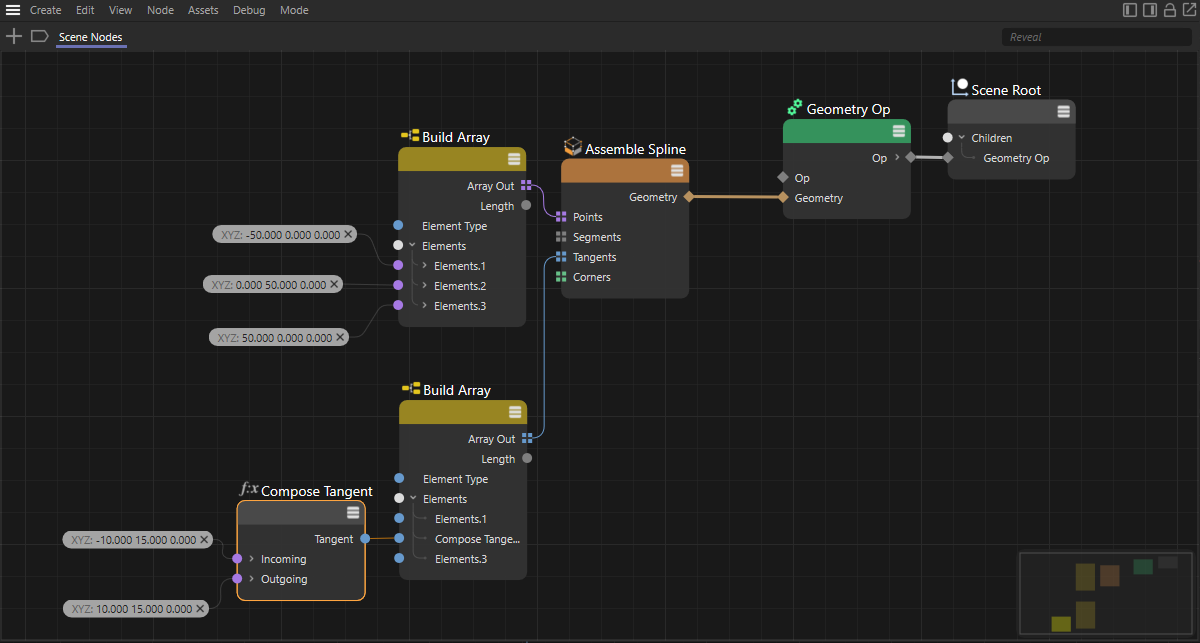The width and height of the screenshot is (1200, 643).
Task: Click the tag-shaped icon beside Scene Nodes tab
Action: pos(40,36)
